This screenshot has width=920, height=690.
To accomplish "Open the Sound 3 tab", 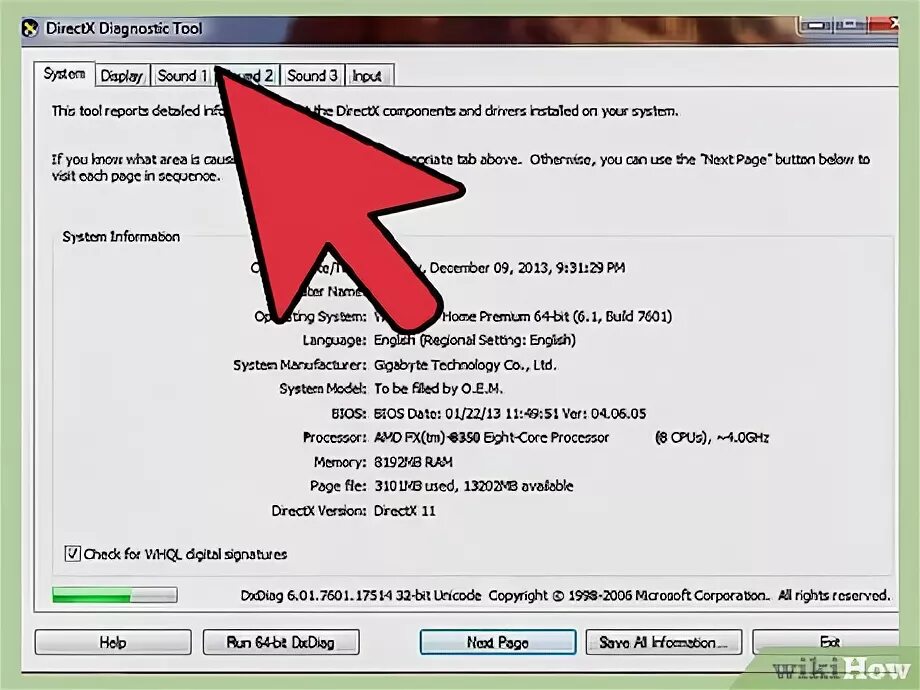I will (312, 76).
